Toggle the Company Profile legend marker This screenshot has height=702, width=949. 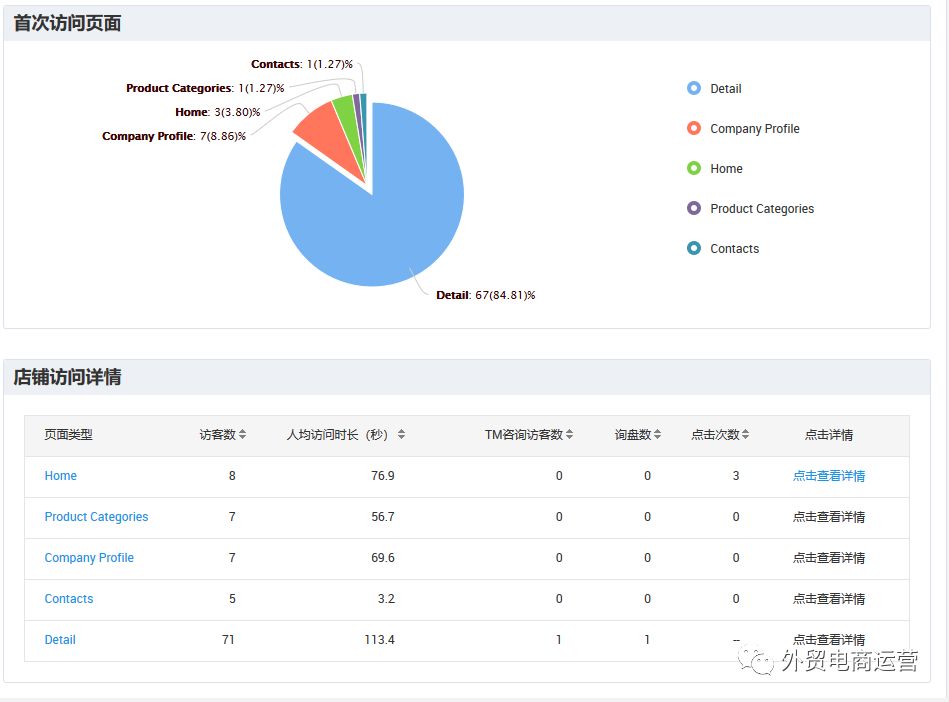click(694, 128)
